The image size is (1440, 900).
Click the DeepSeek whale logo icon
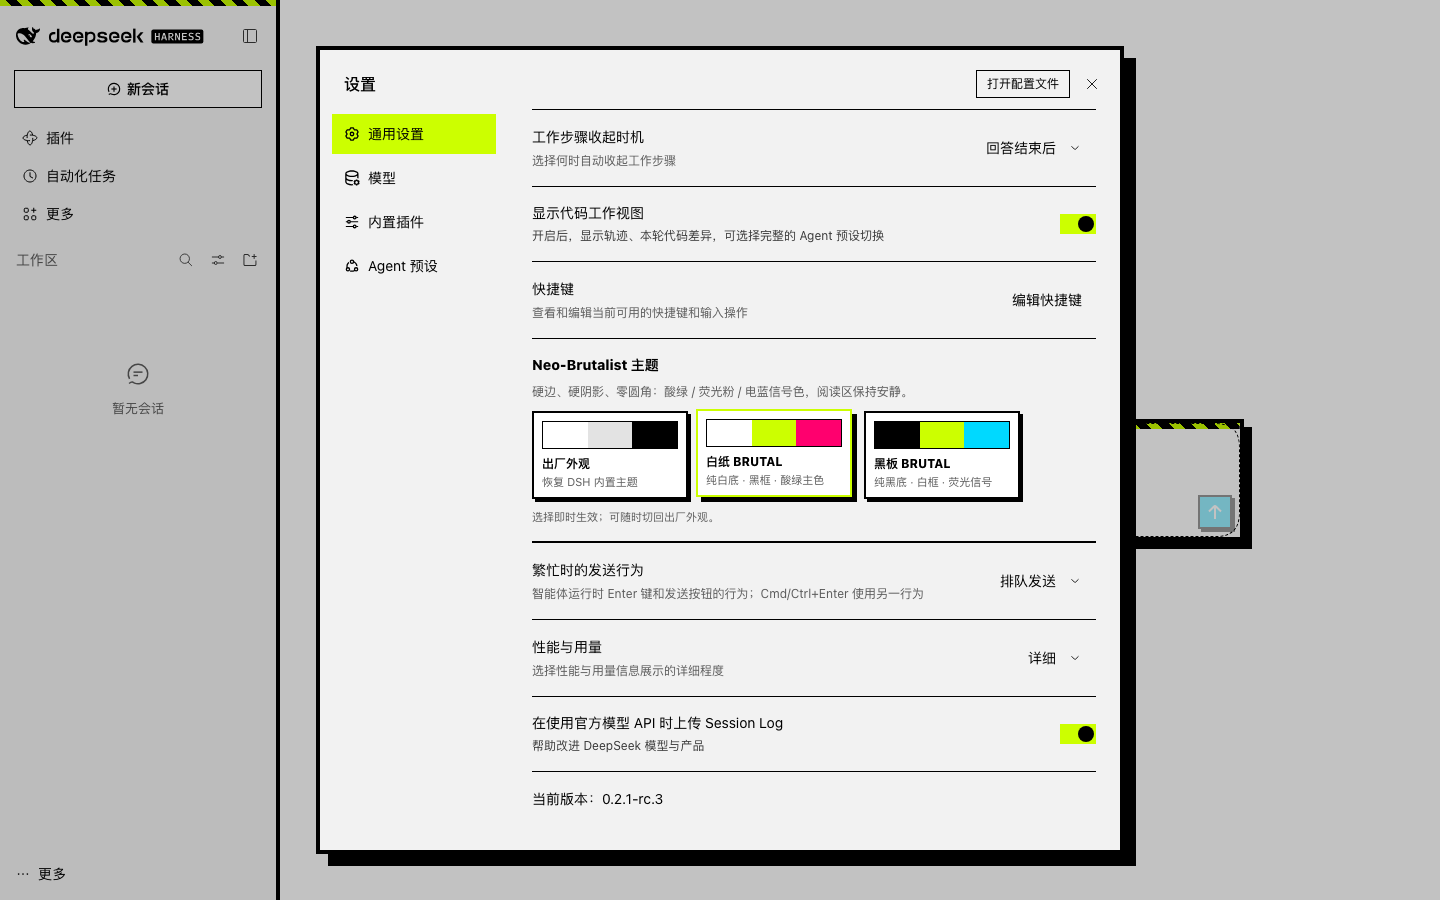[28, 36]
